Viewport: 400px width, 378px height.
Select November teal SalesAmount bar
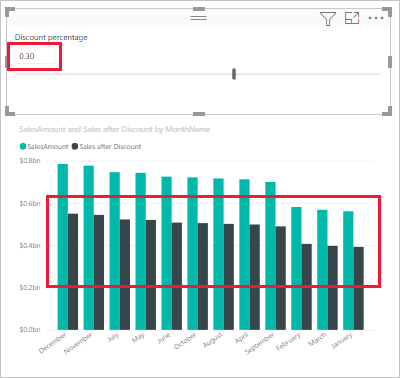click(89, 248)
